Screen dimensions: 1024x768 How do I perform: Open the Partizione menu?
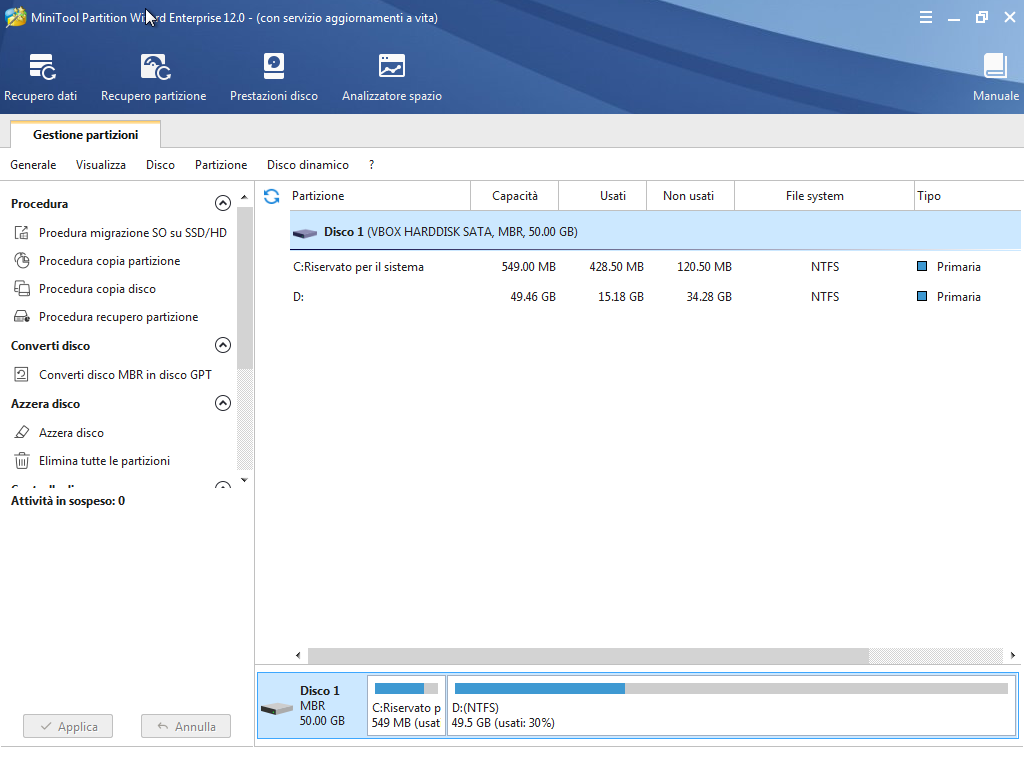221,165
